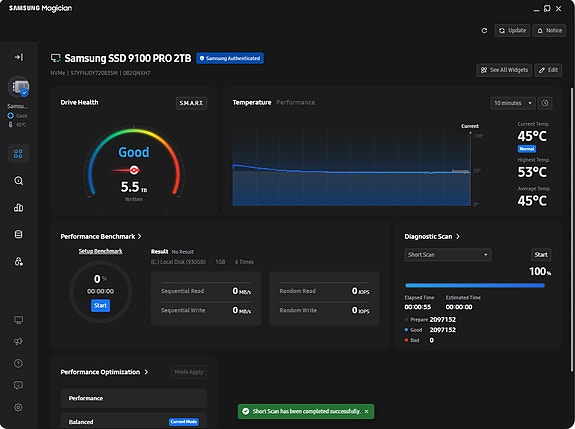Click the green checkmark in success notification
Image resolution: width=575 pixels, height=429 pixels.
(x=246, y=411)
